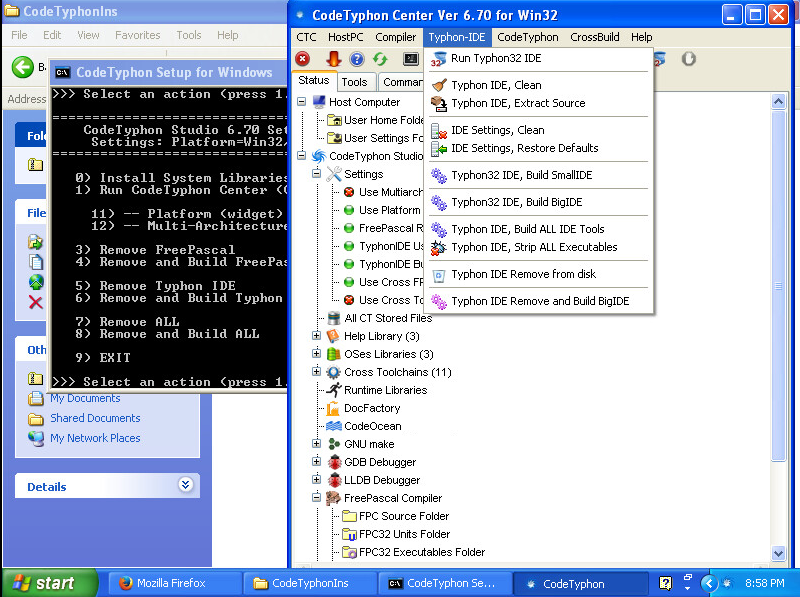Viewport: 800px width, 597px height.
Task: Click the DocFactory tree icon
Action: [x=334, y=408]
